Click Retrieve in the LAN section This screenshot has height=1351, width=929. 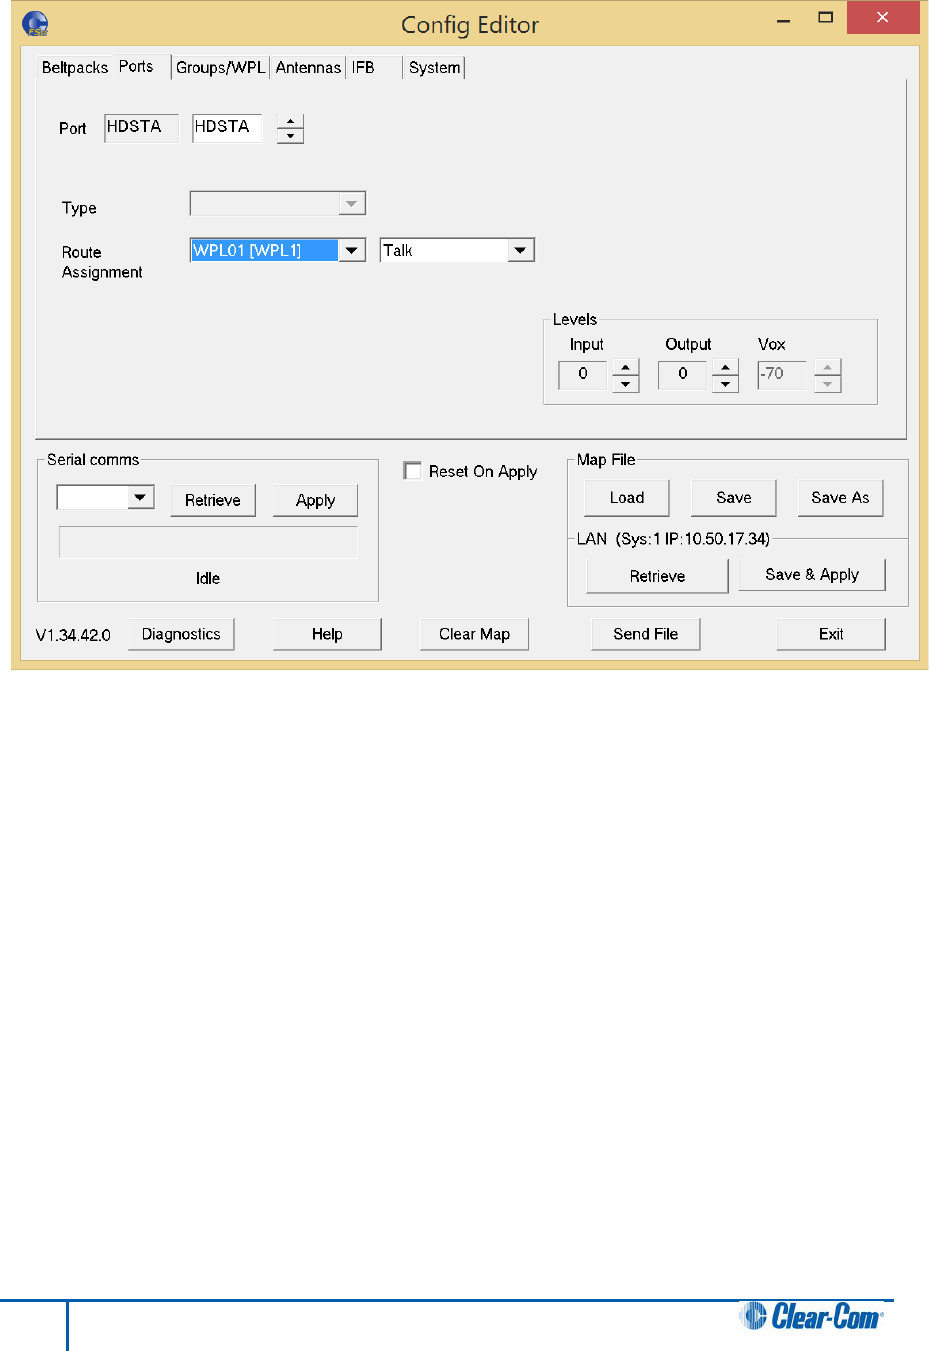click(658, 576)
